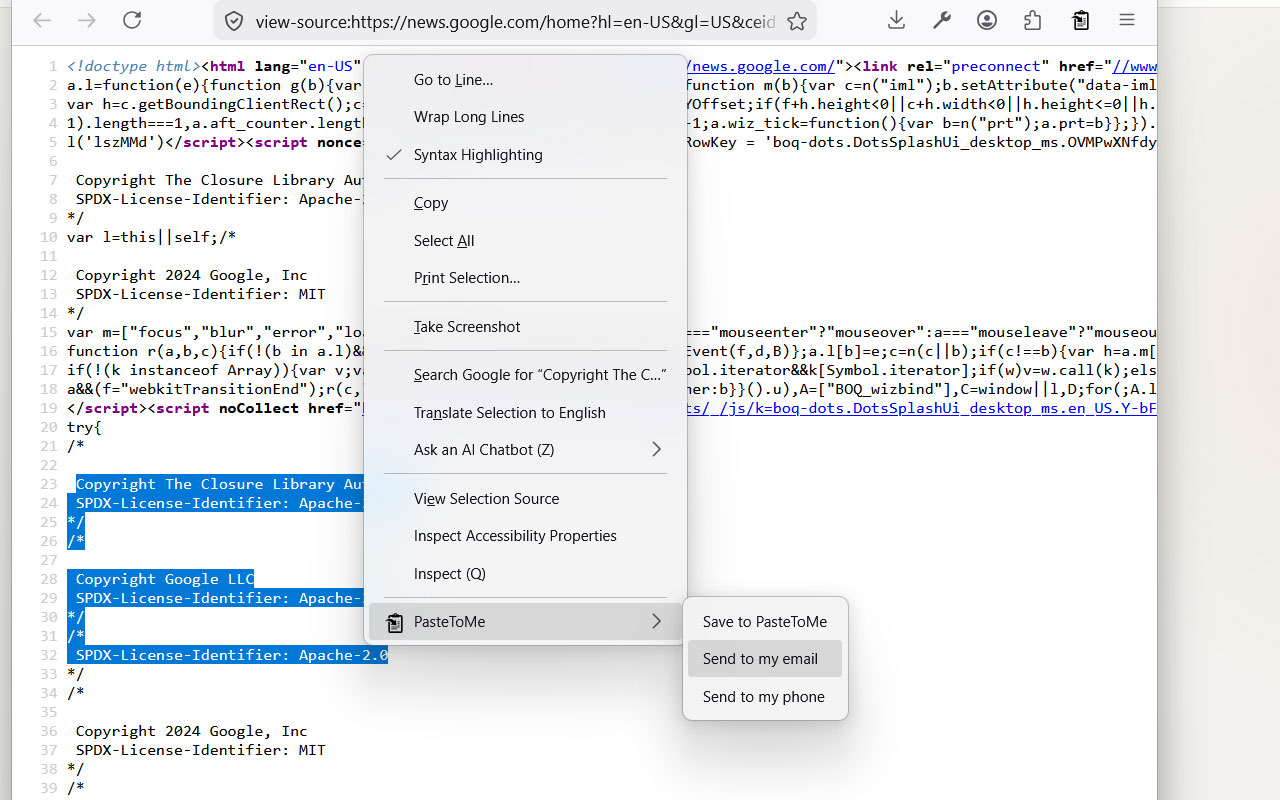This screenshot has height=800, width=1280.
Task: Click the Save to PasteToMe option
Action: click(764, 621)
